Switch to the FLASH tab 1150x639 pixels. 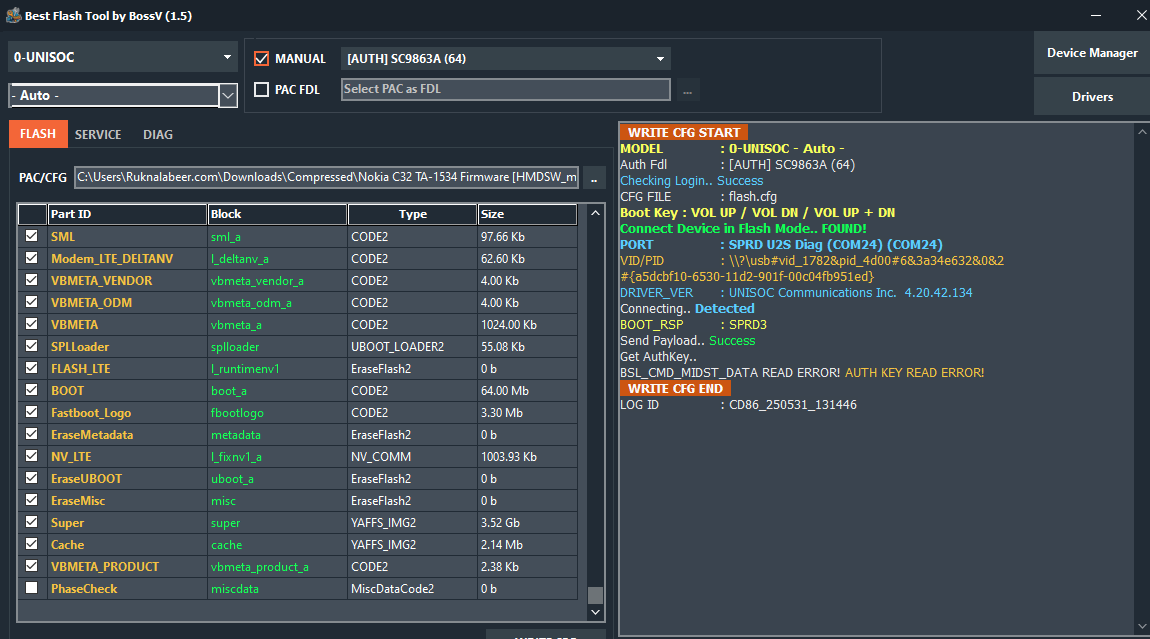38,134
